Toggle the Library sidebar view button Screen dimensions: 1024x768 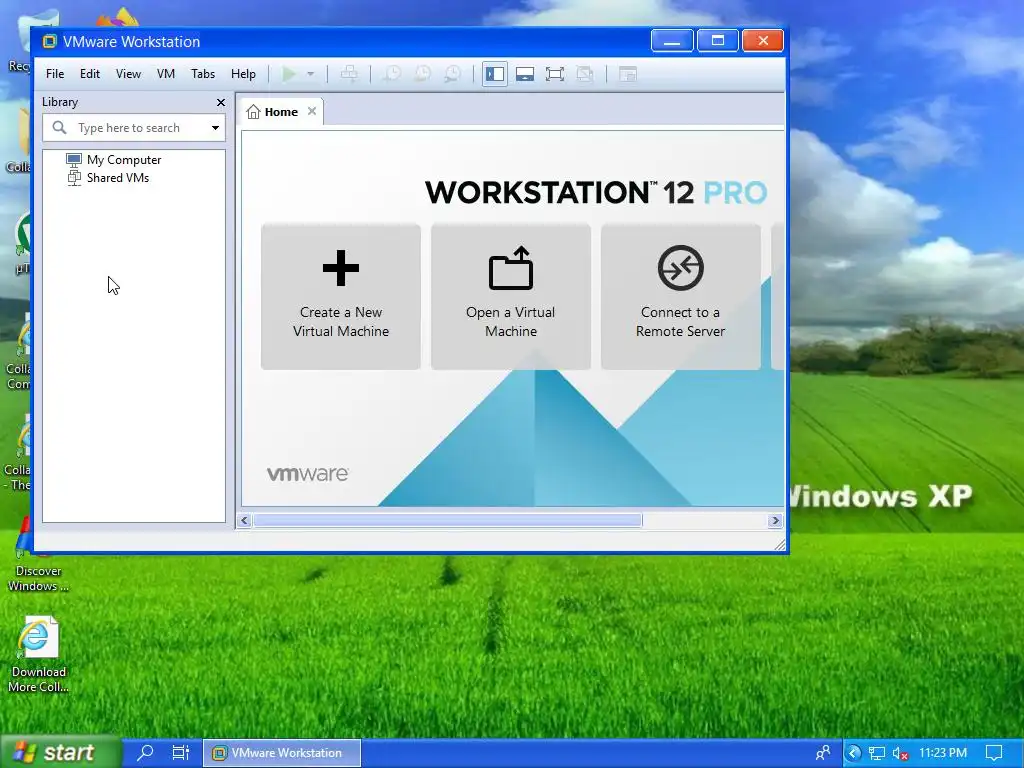(495, 74)
